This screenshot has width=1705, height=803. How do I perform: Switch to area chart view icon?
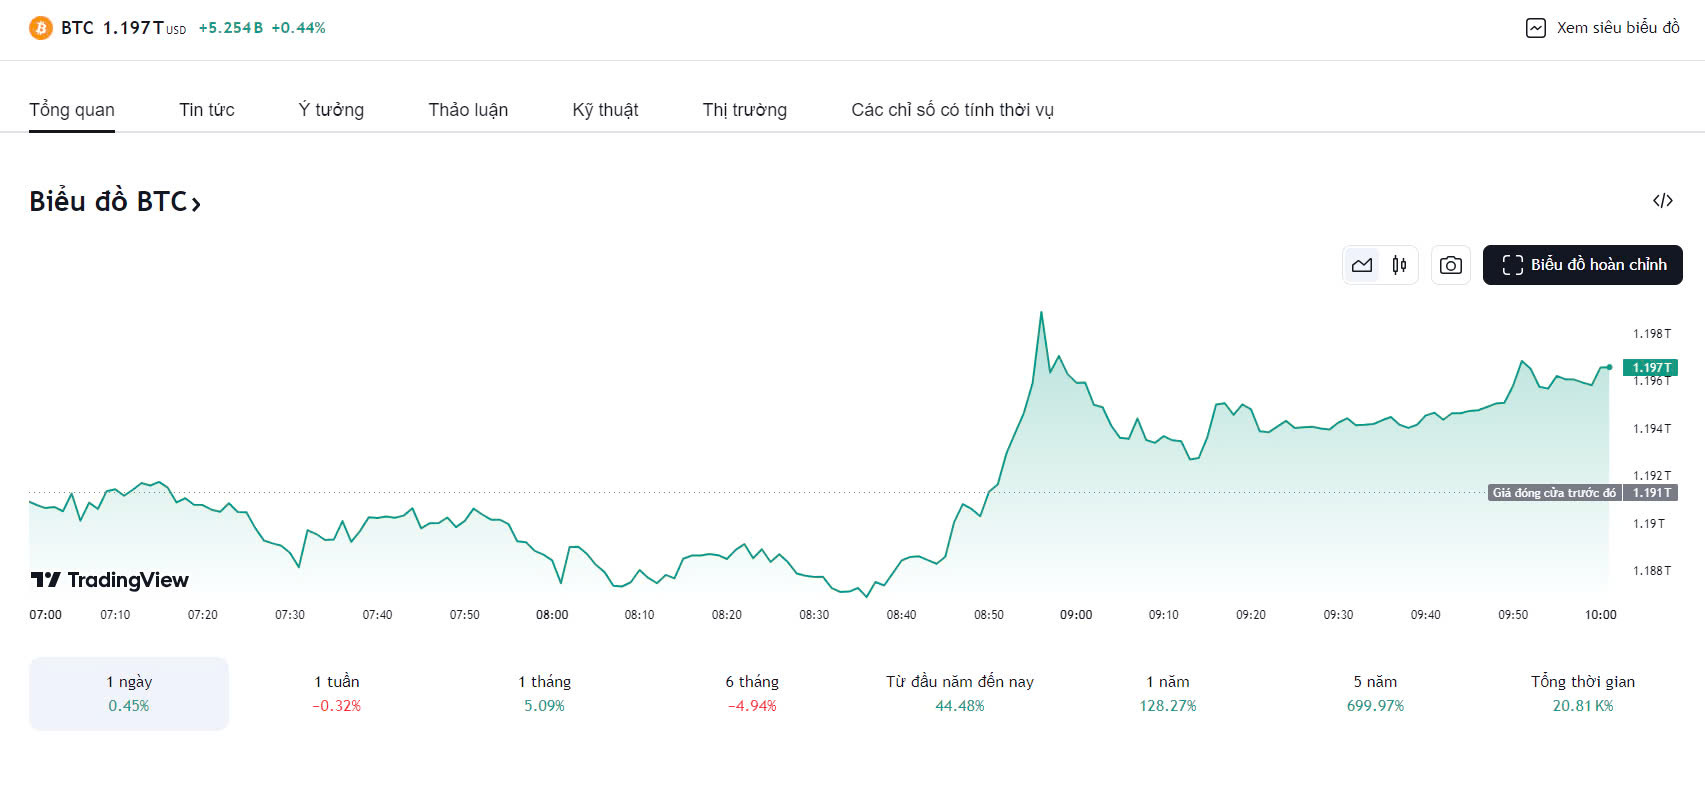tap(1362, 265)
